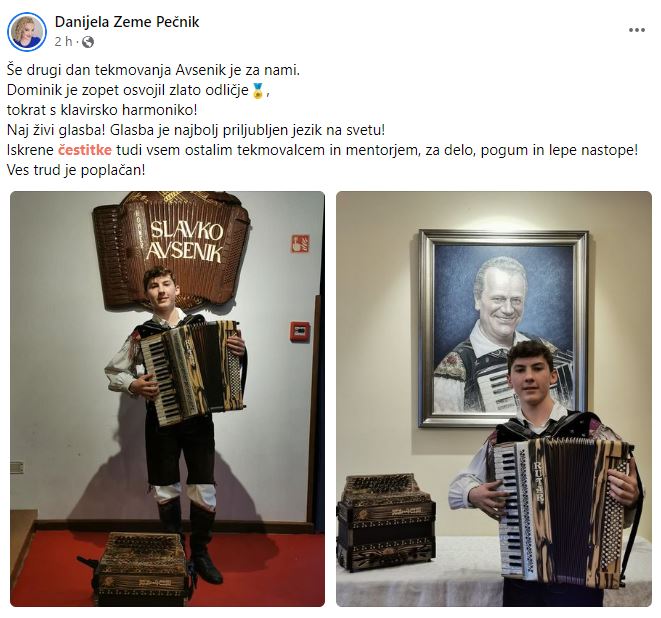Image resolution: width=661 pixels, height=618 pixels.
Task: Open the left photo of boy on red carpet
Action: pos(167,399)
